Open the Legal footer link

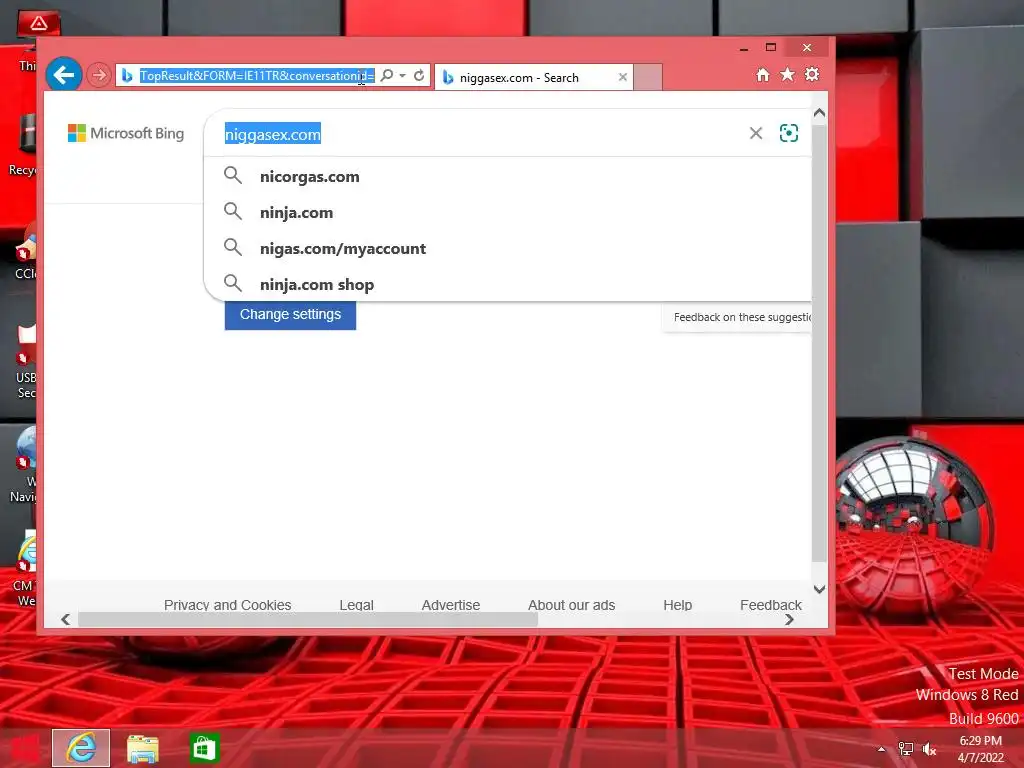356,605
